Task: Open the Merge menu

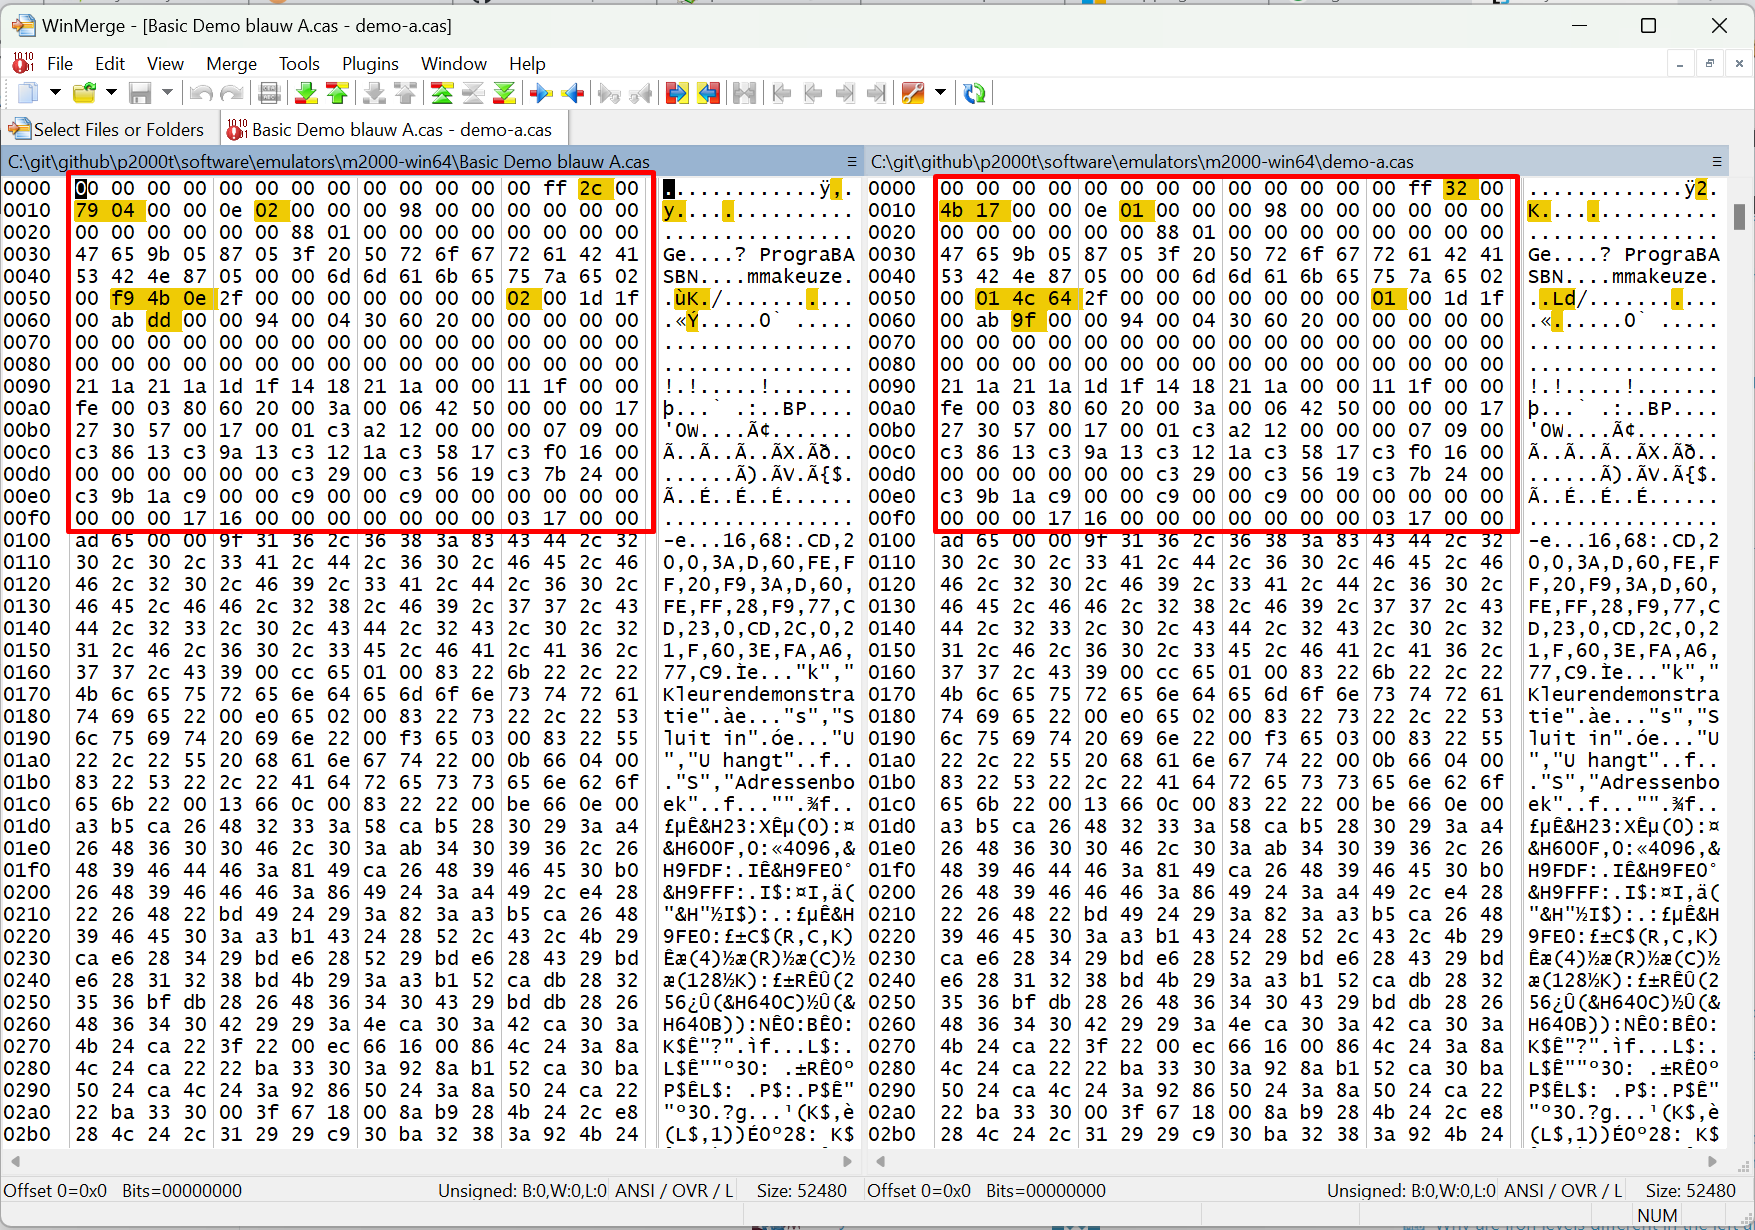Action: pyautogui.click(x=231, y=64)
